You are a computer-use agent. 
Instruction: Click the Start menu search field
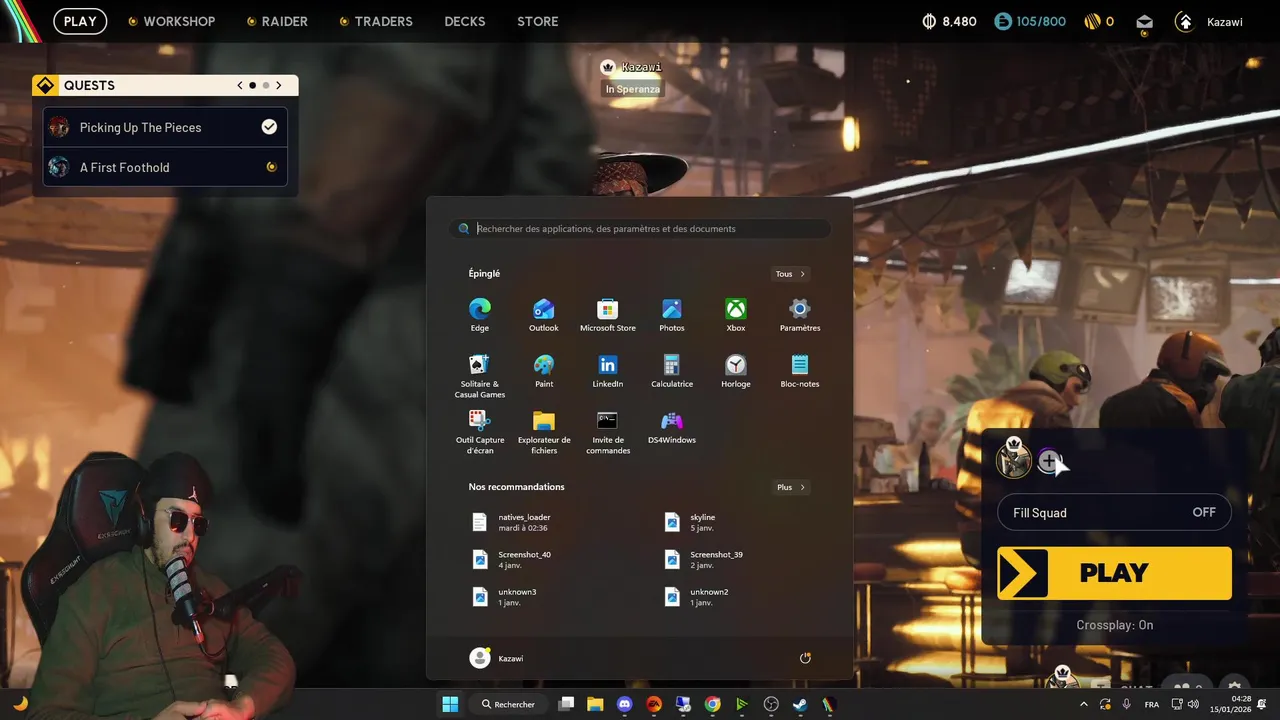tap(640, 228)
